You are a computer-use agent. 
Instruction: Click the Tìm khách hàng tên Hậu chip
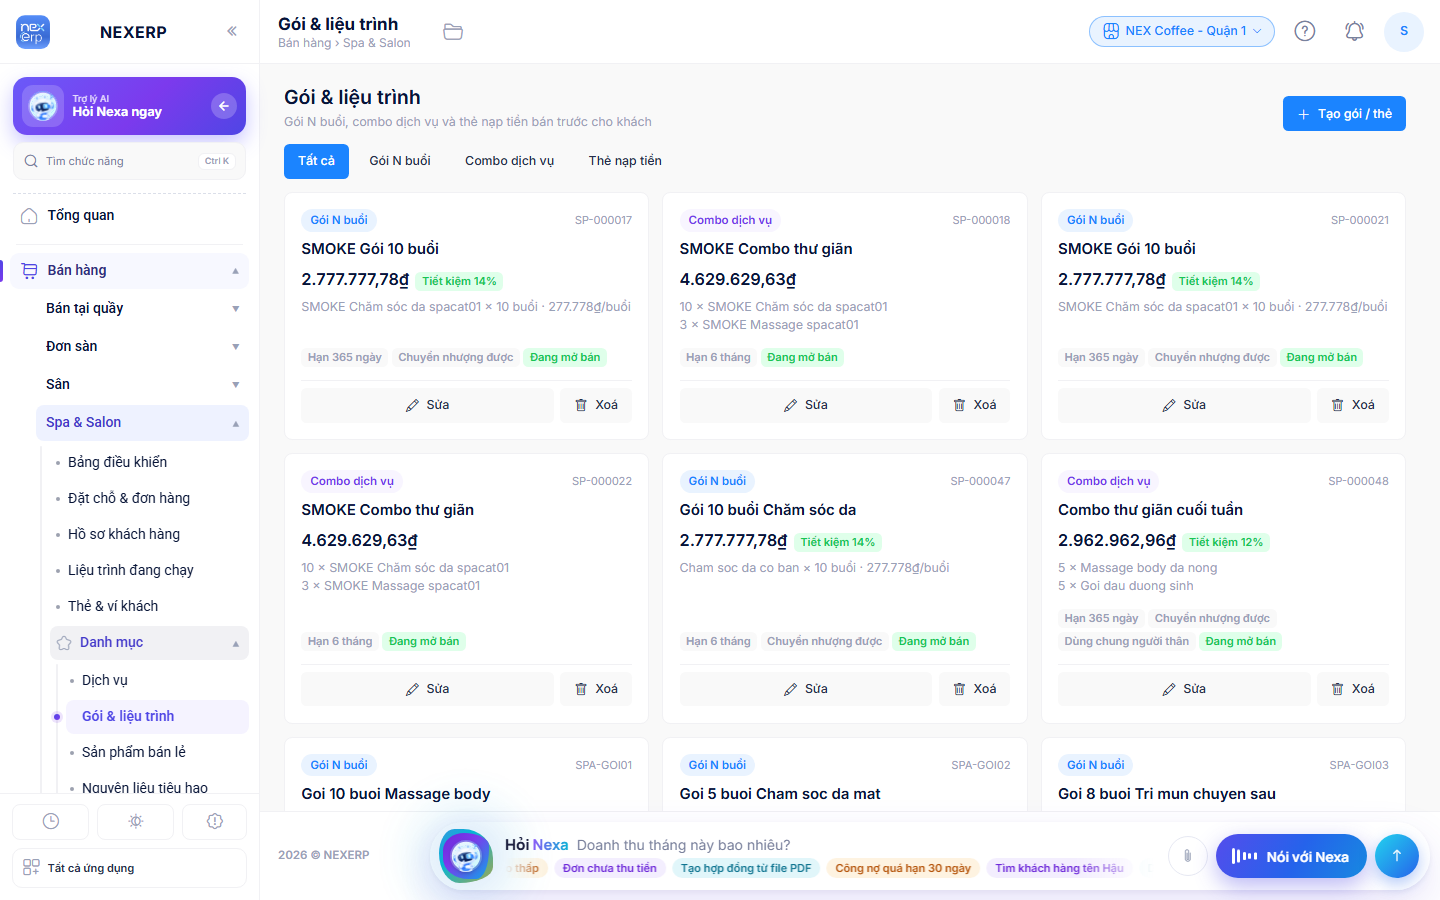(1059, 868)
